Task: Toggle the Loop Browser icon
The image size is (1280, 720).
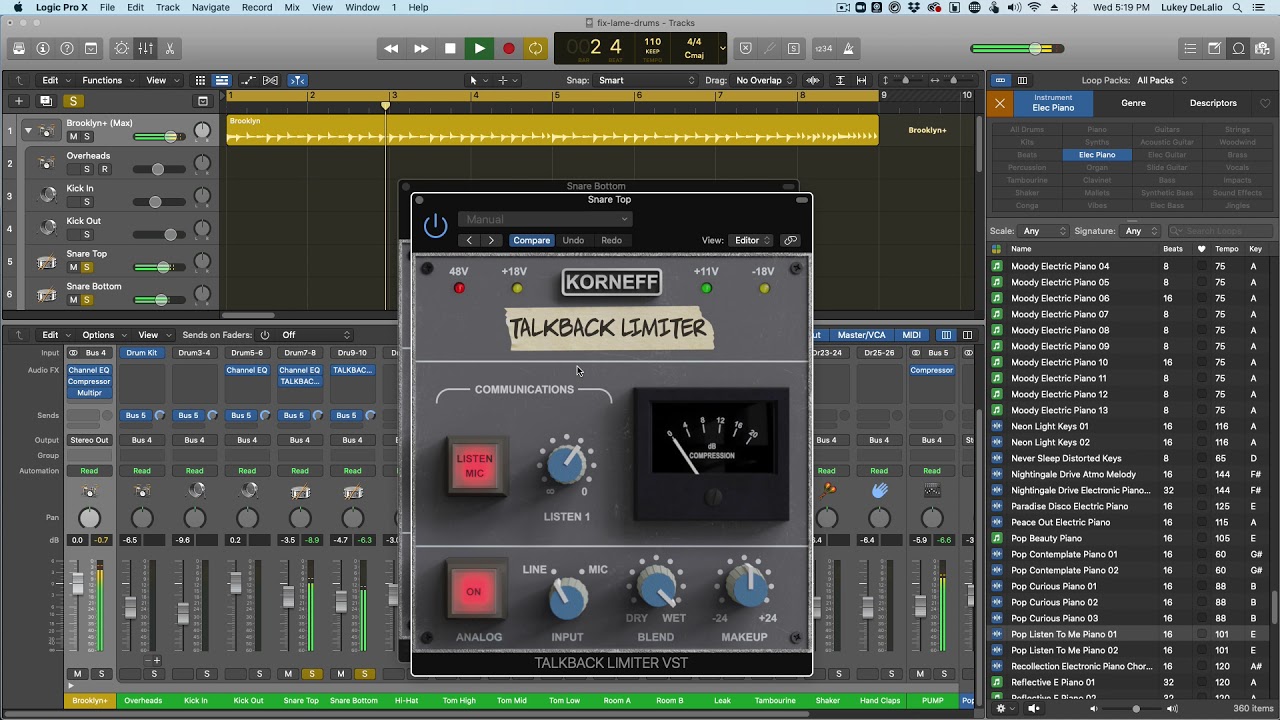Action: pyautogui.click(x=1238, y=48)
